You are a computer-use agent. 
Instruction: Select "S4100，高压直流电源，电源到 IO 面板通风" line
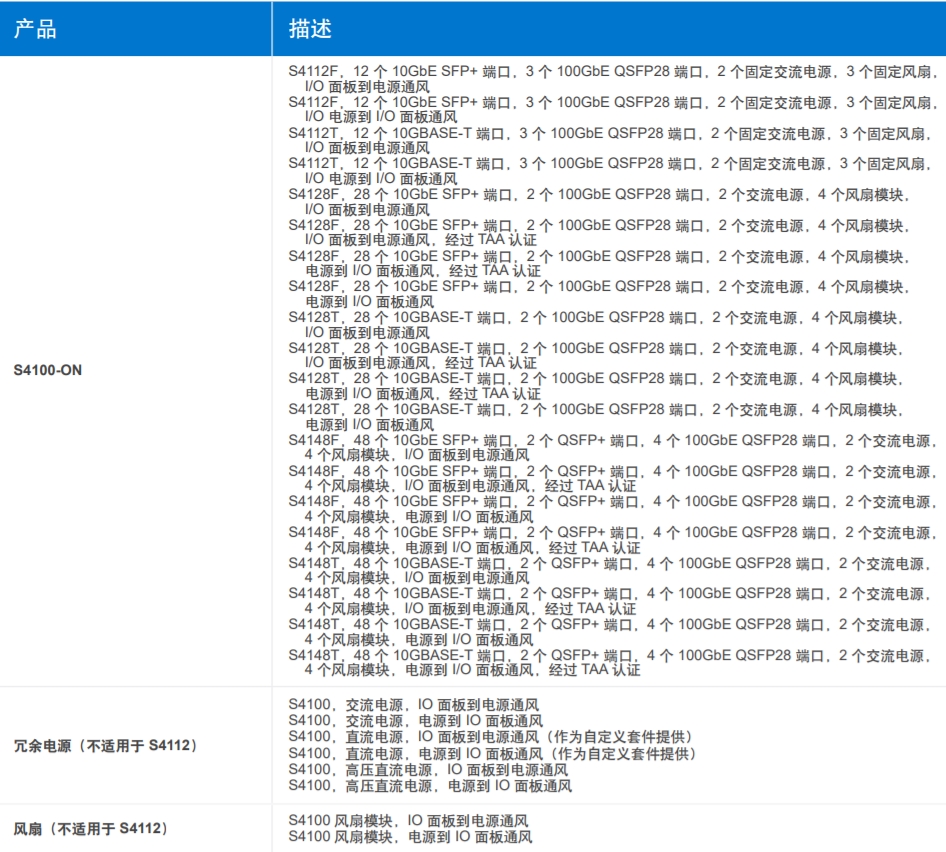click(428, 786)
